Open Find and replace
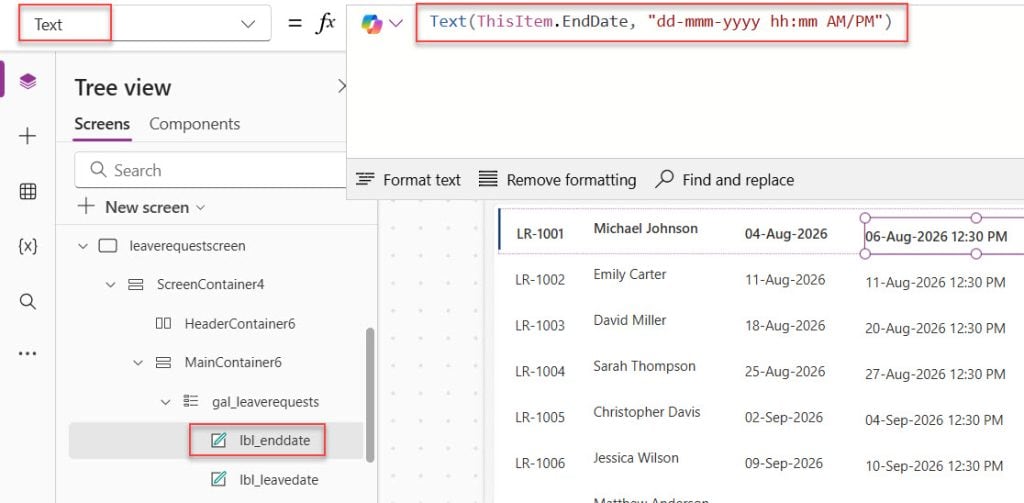The width and height of the screenshot is (1024, 503). (724, 180)
